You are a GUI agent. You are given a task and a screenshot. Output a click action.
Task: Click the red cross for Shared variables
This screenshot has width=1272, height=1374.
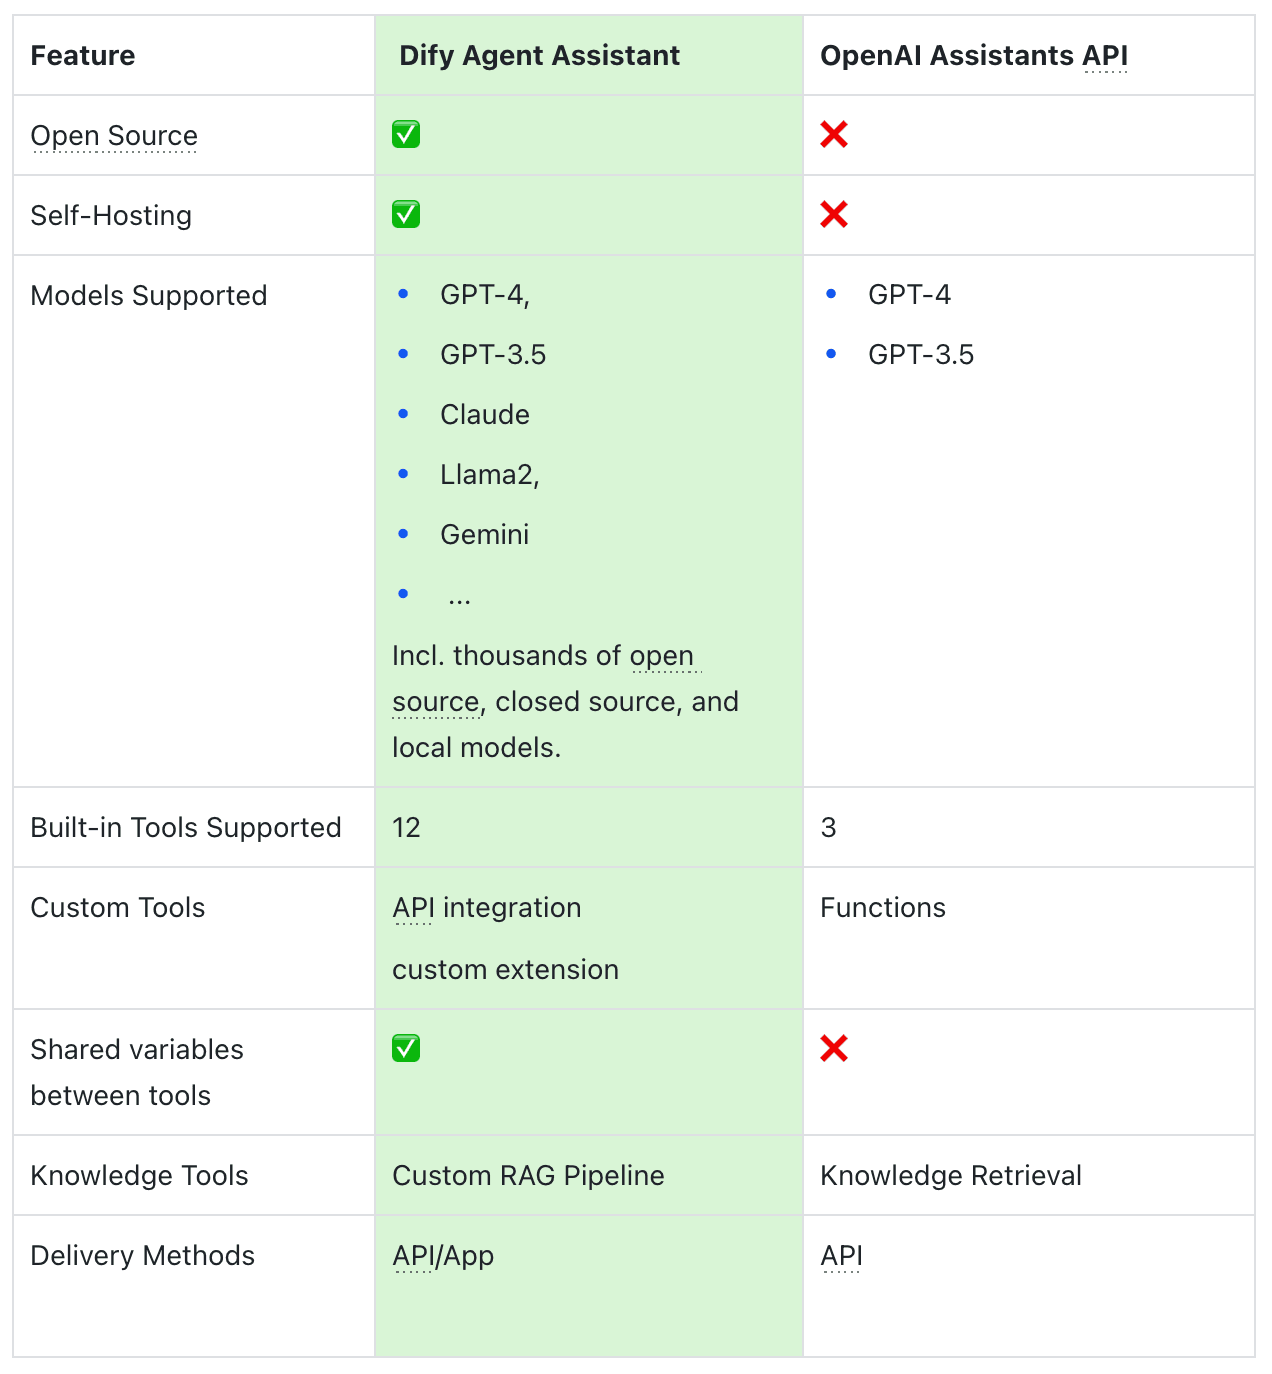pos(834,1048)
